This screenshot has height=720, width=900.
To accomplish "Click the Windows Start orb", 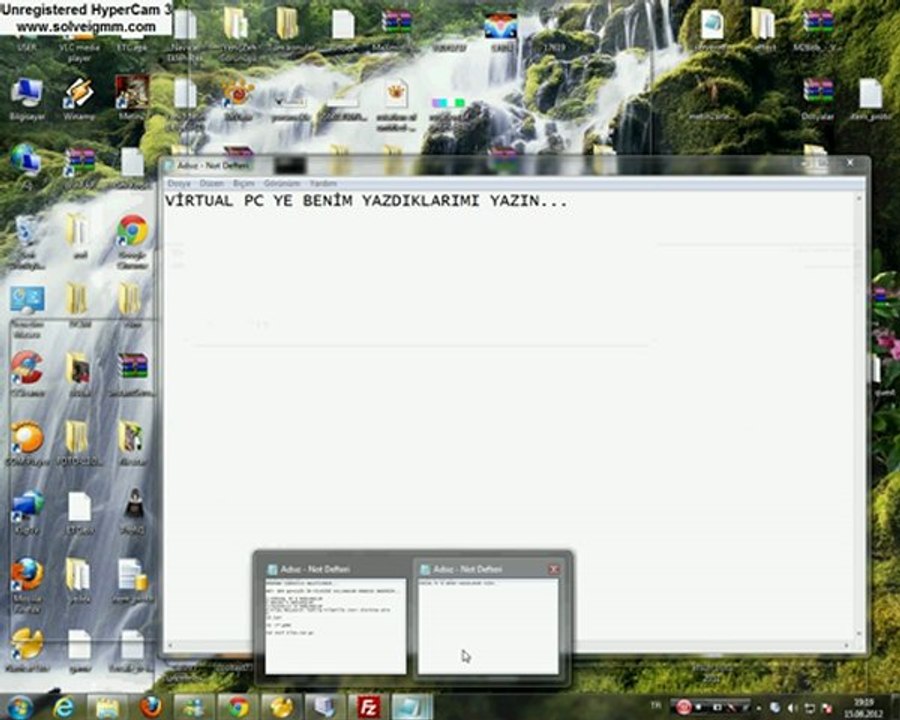I will click(x=20, y=707).
